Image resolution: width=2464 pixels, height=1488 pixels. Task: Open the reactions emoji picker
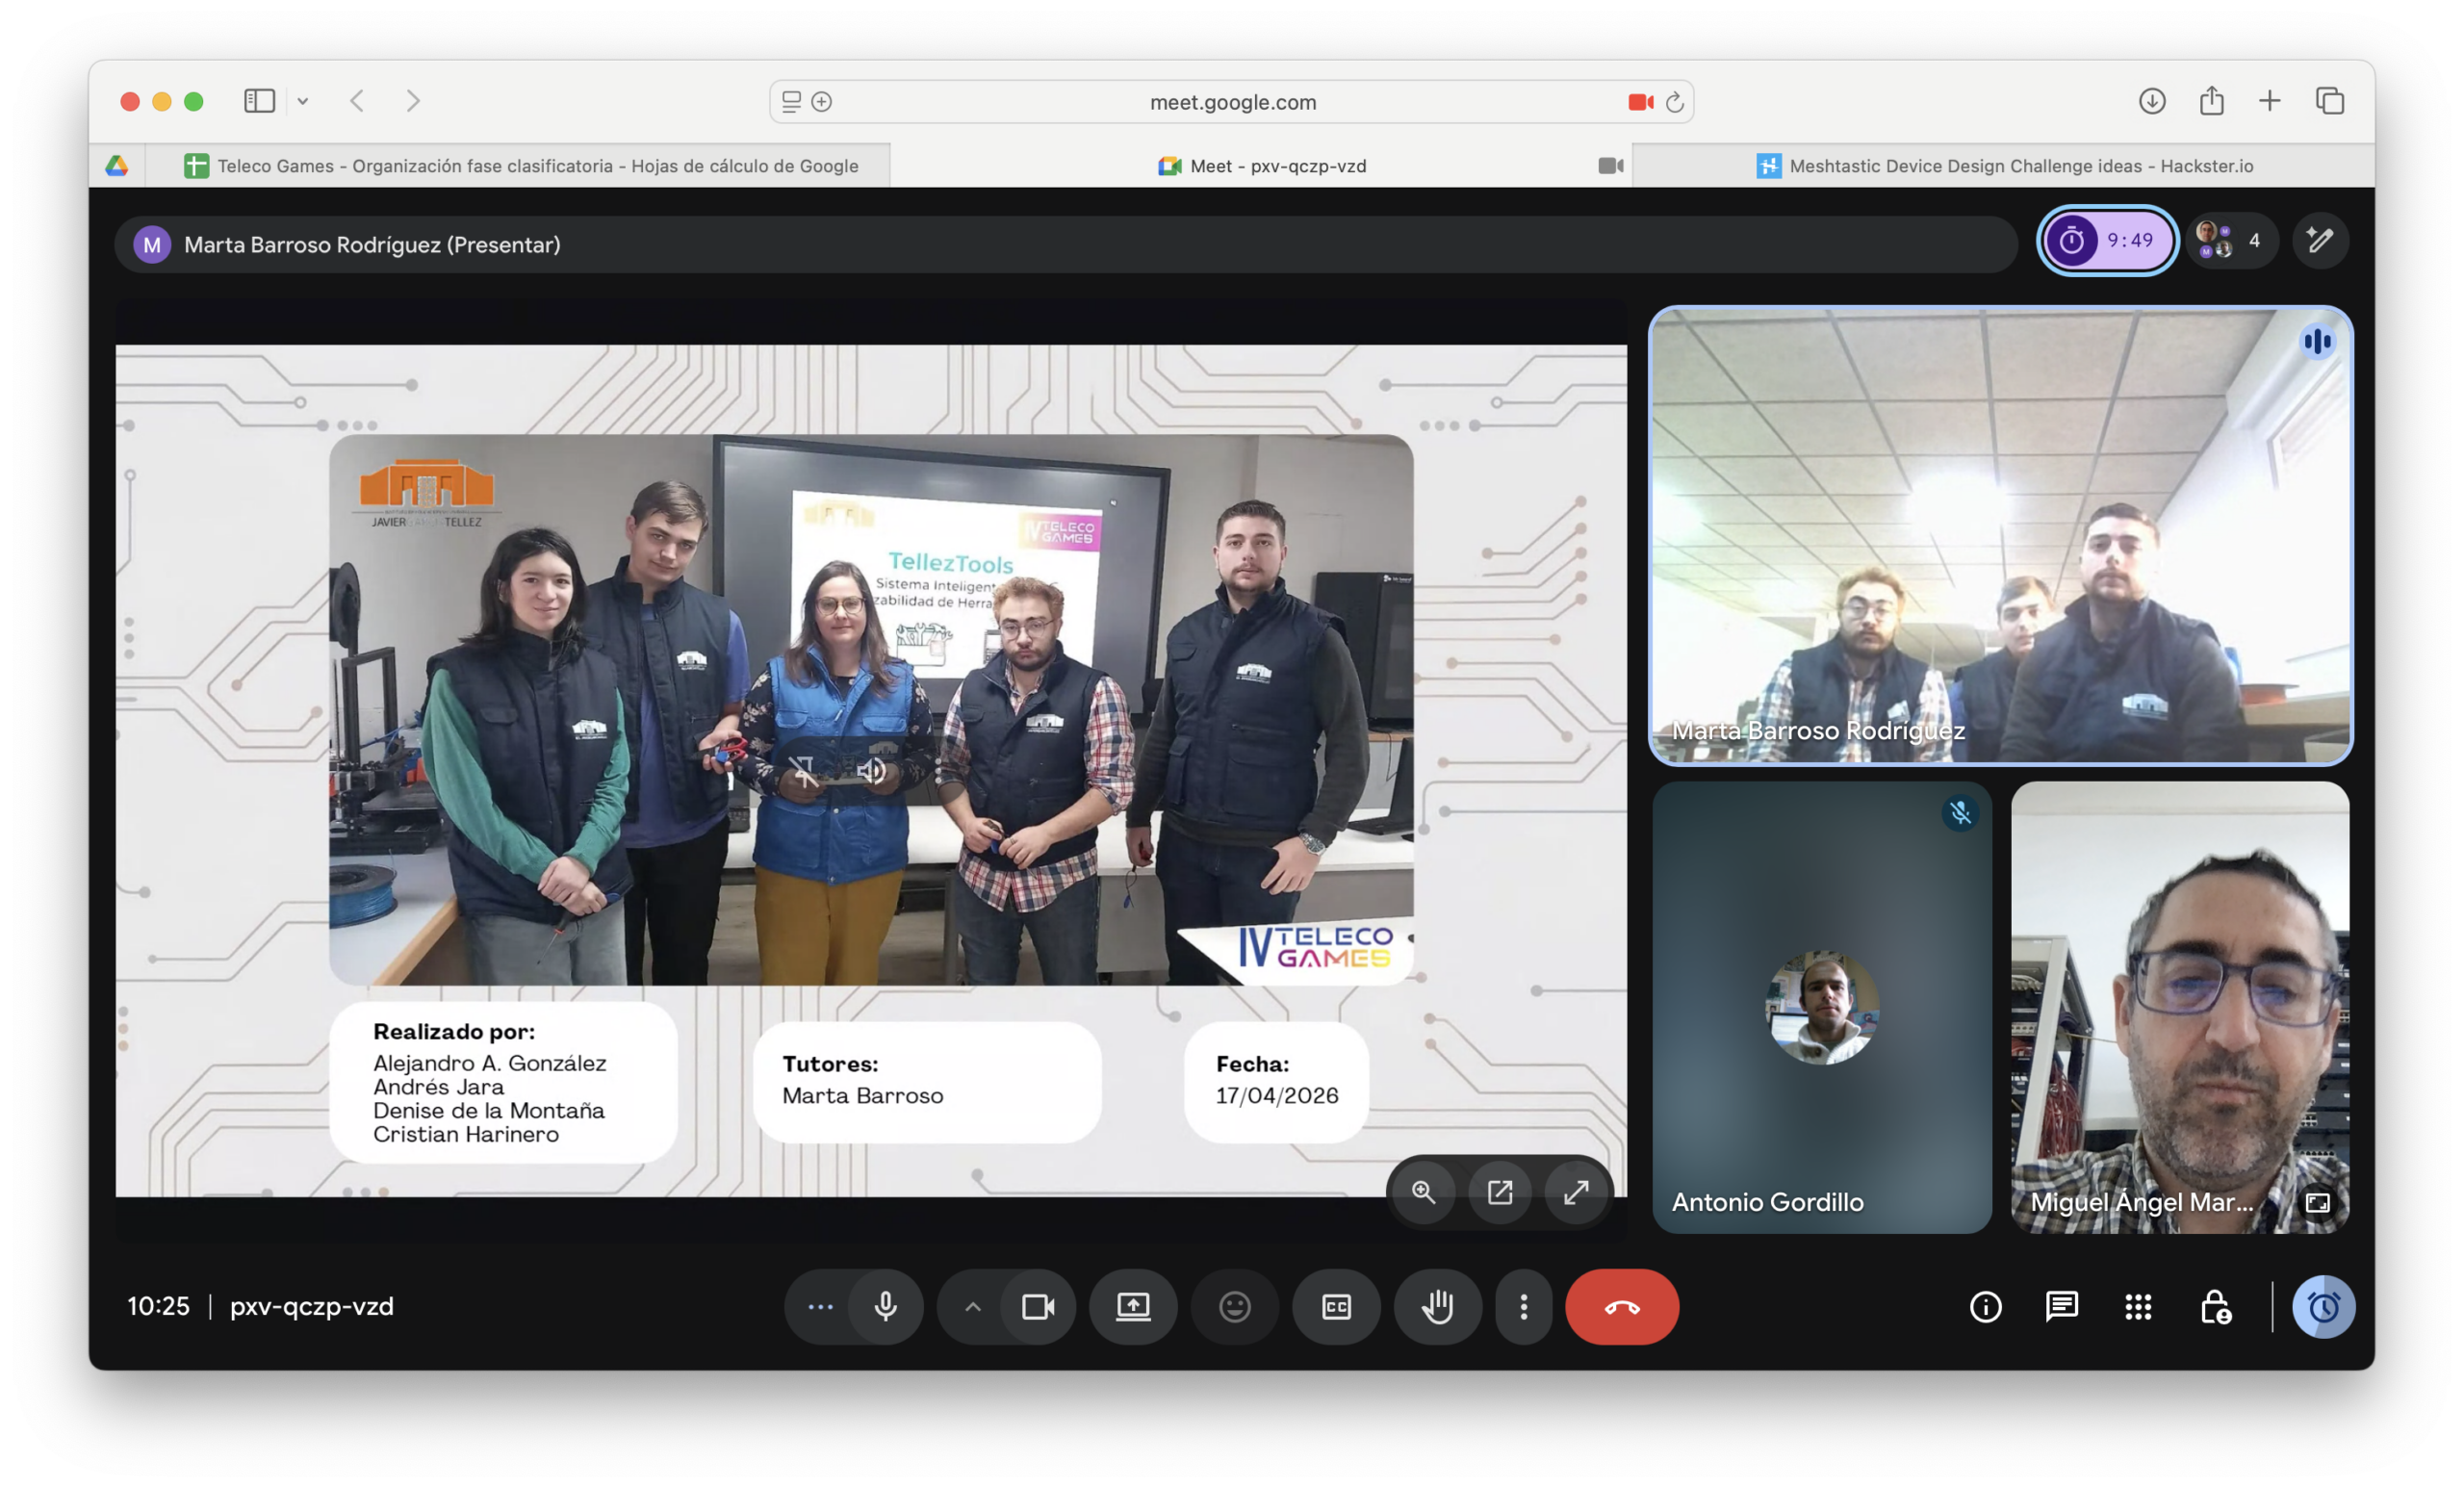click(x=1234, y=1306)
